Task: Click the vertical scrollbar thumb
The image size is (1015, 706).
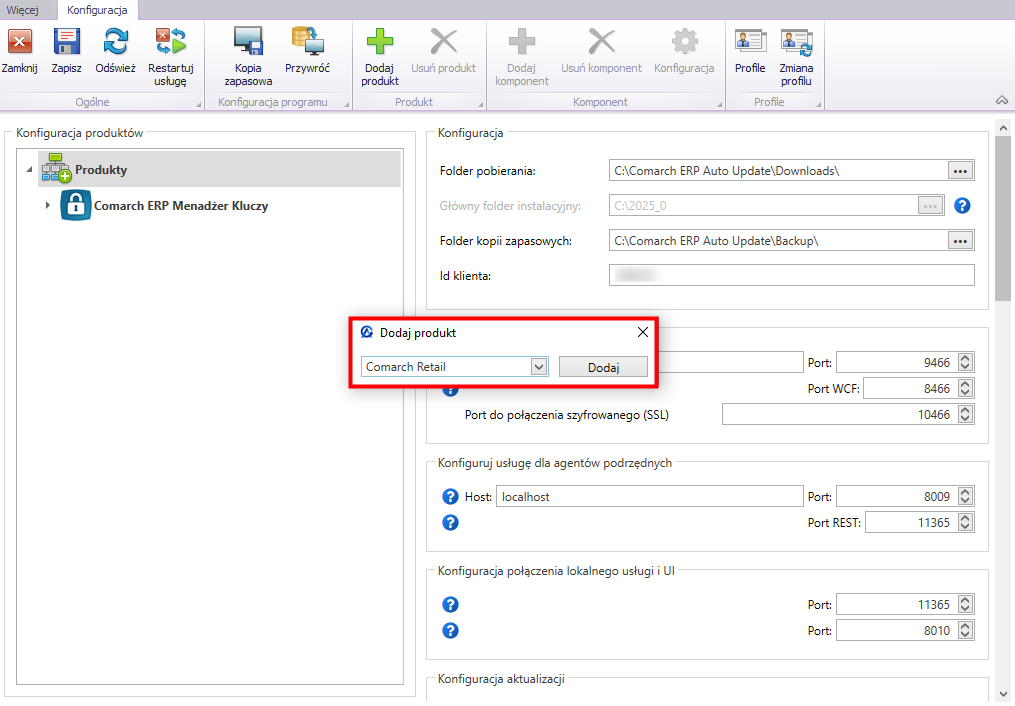Action: pos(1003,219)
